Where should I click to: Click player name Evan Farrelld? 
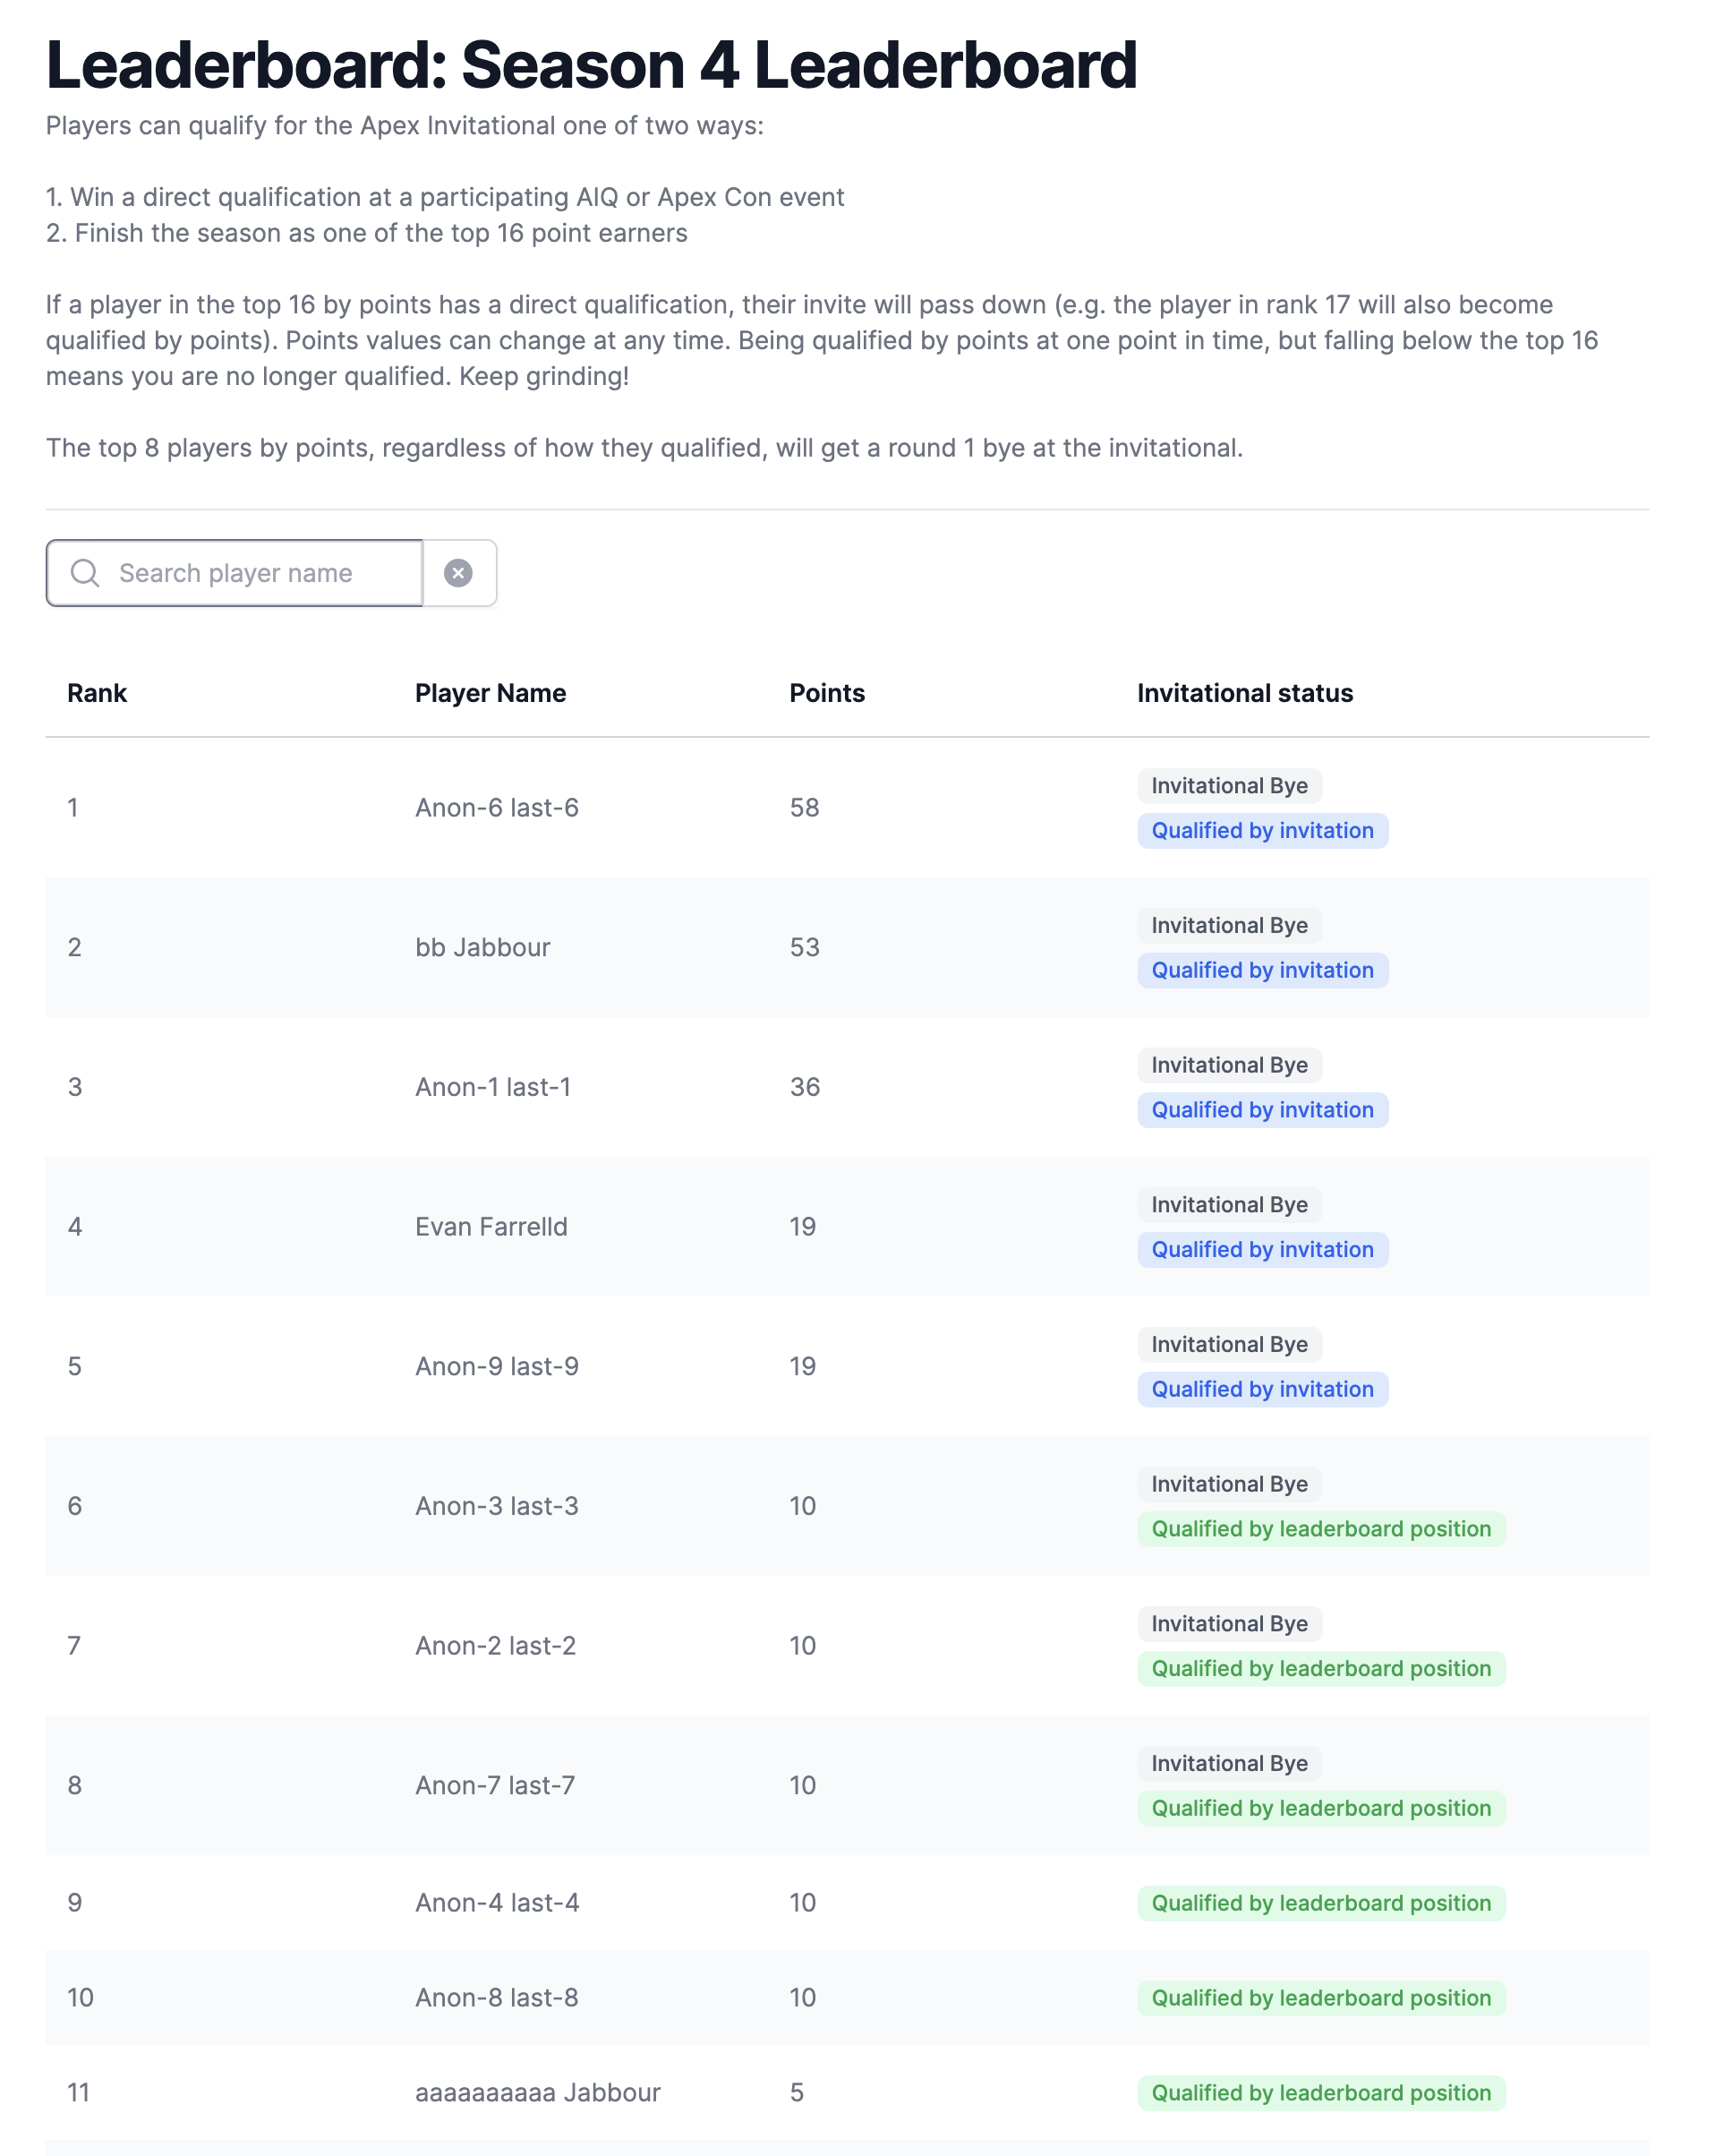click(x=491, y=1227)
